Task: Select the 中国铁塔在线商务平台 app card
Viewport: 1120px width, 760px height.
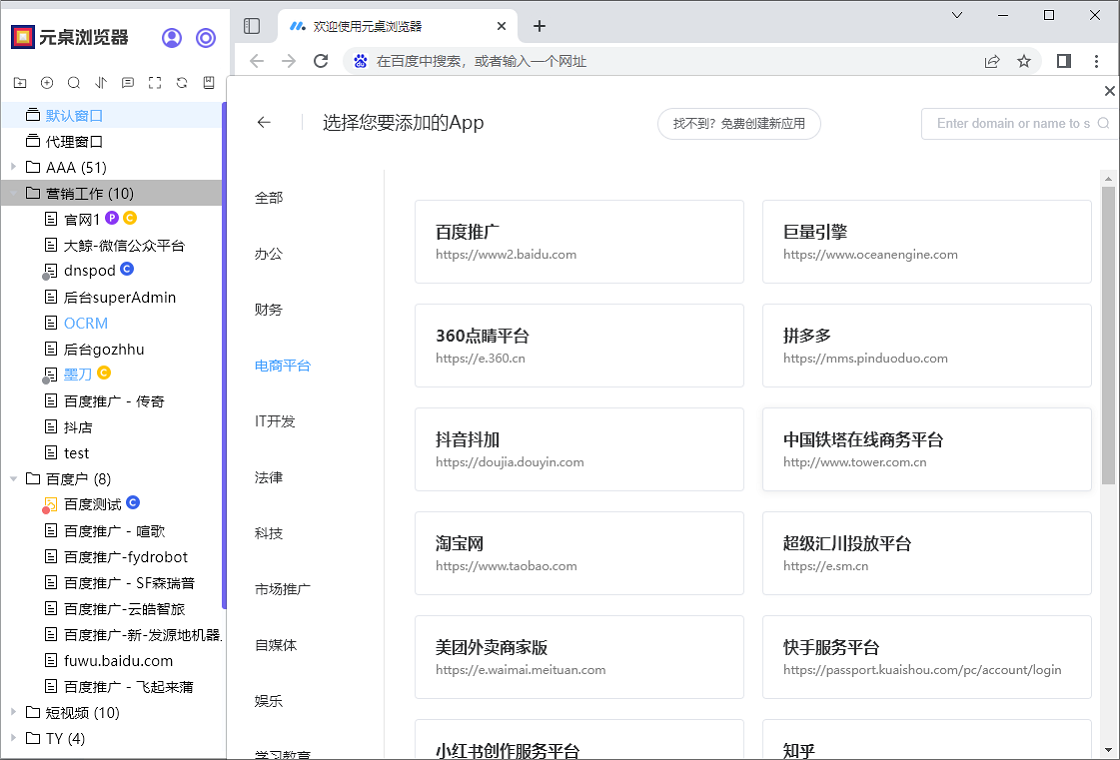Action: [927, 450]
